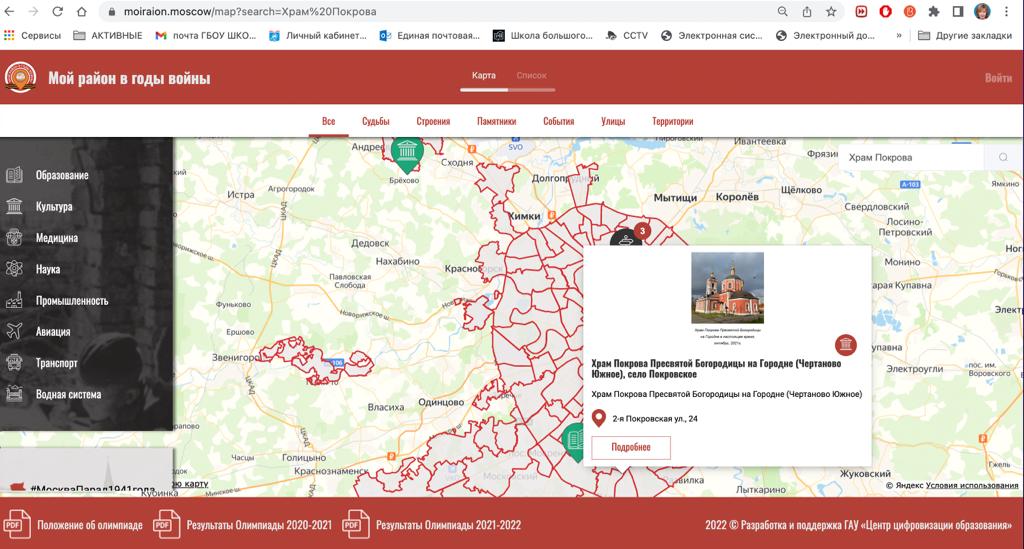The width and height of the screenshot is (1024, 549).
Task: Open the Сервисы apps grid icon
Action: pyautogui.click(x=9, y=35)
